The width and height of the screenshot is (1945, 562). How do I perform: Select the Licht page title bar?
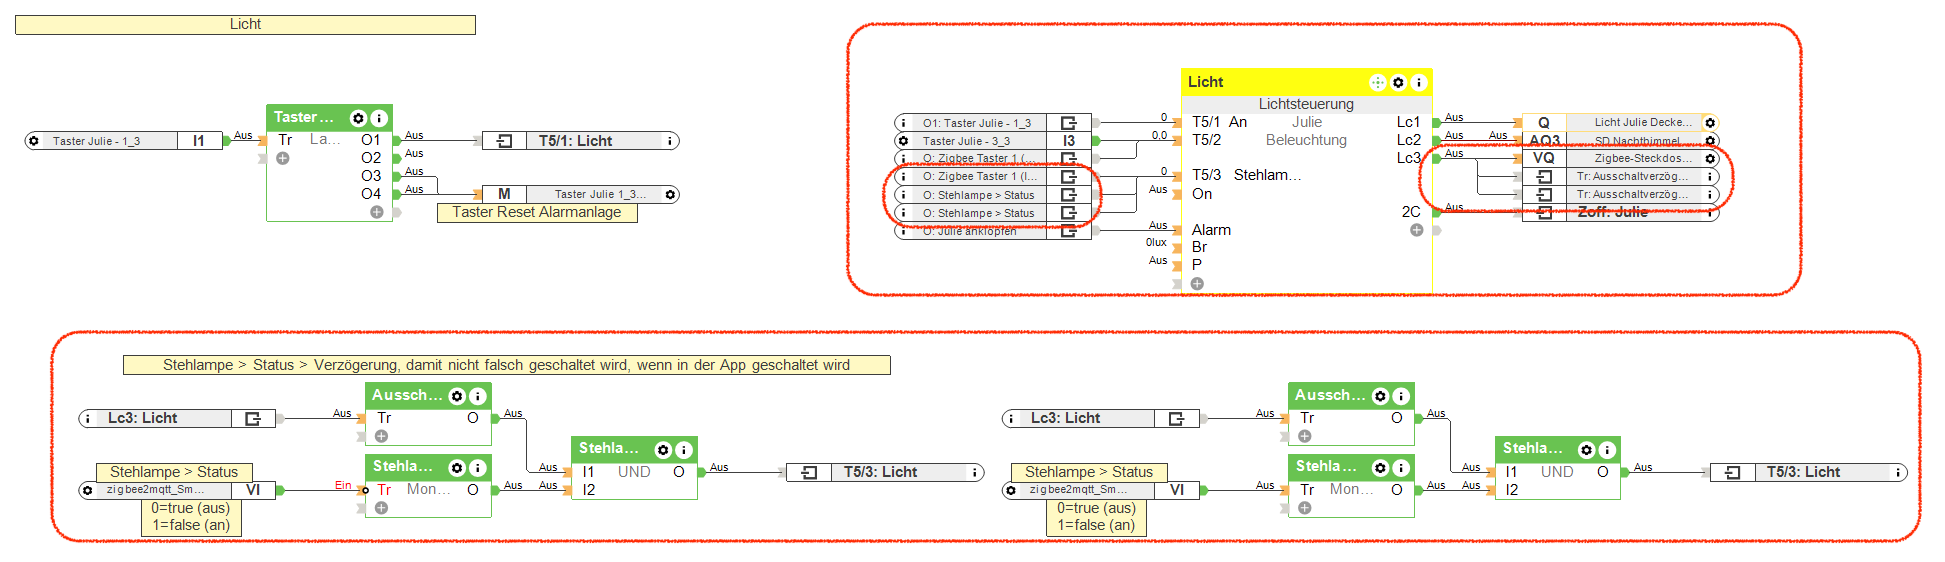click(245, 24)
